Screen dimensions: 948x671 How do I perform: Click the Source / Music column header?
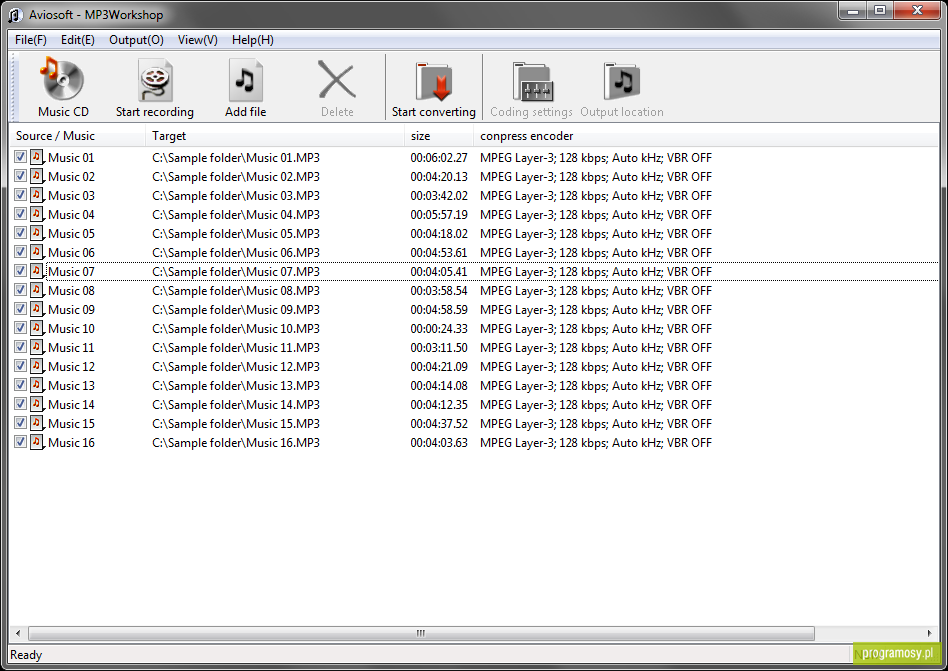(77, 136)
